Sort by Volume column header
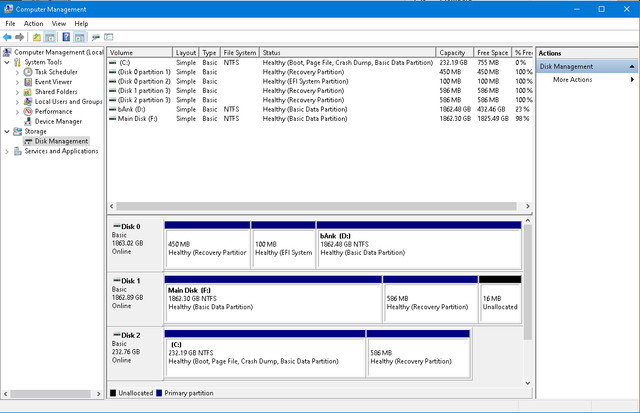This screenshot has height=413, width=640. click(140, 53)
